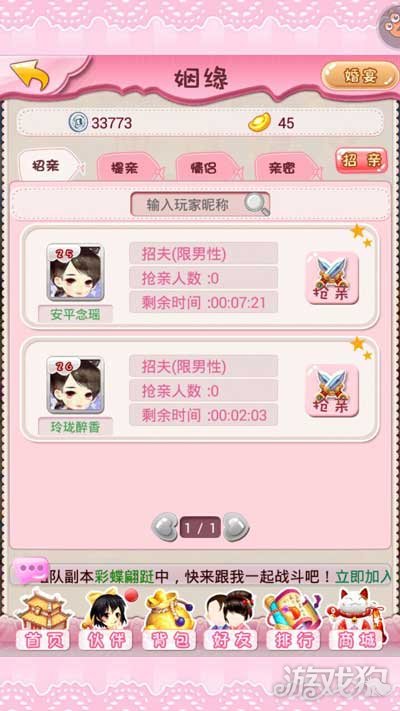This screenshot has height=711, width=400.
Task: Open 安平念瑶 player avatar
Action: tap(76, 273)
